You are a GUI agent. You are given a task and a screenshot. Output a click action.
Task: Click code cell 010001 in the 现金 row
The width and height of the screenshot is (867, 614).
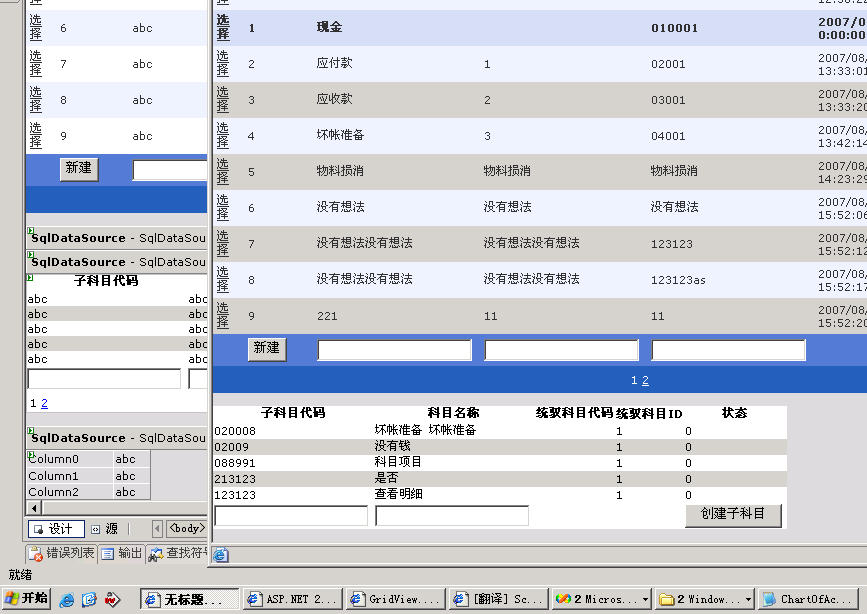point(675,28)
